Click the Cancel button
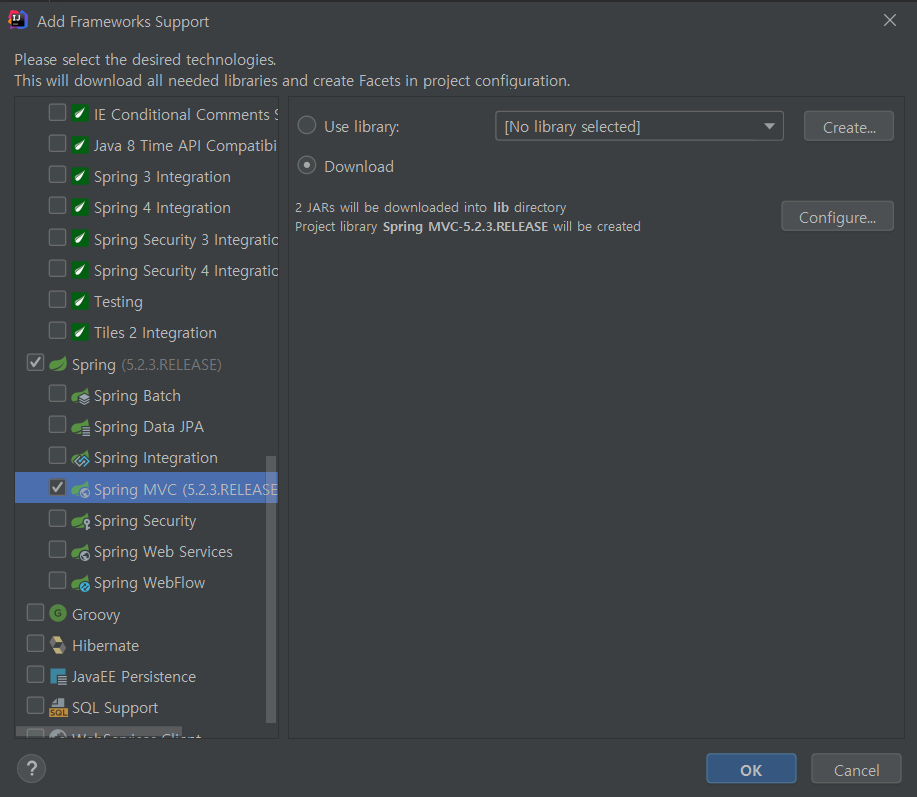This screenshot has height=797, width=917. [x=856, y=769]
